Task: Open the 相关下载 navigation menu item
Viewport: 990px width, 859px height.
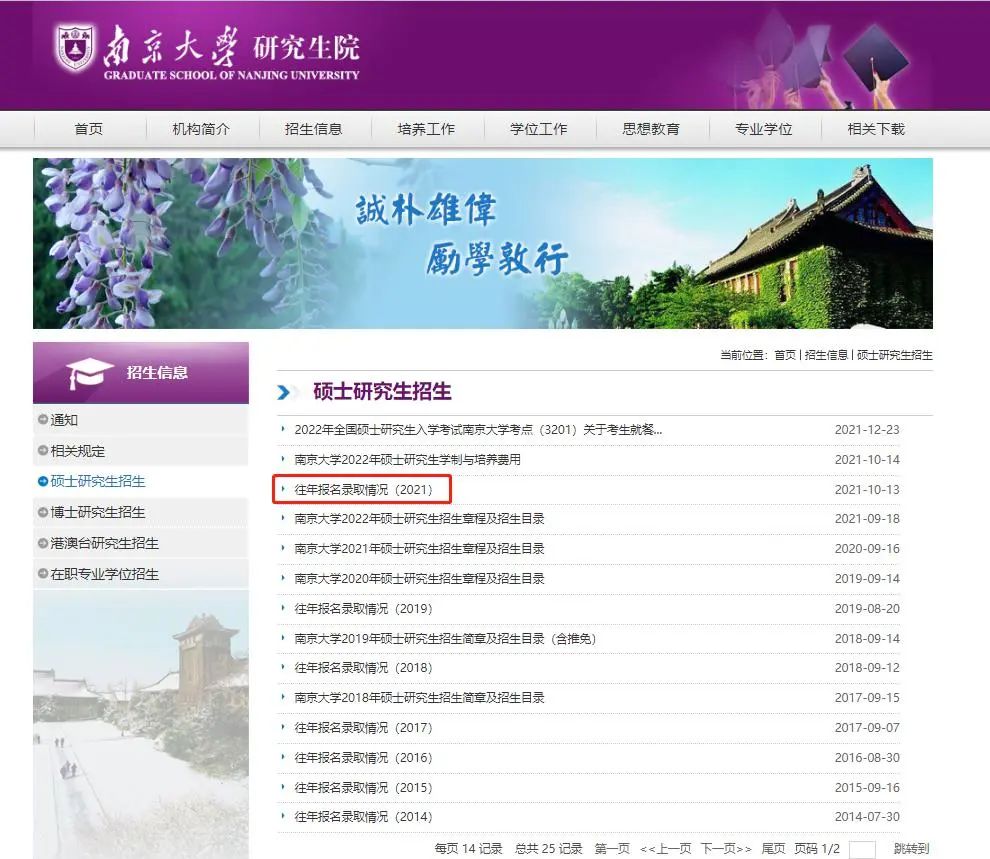Action: (x=876, y=129)
